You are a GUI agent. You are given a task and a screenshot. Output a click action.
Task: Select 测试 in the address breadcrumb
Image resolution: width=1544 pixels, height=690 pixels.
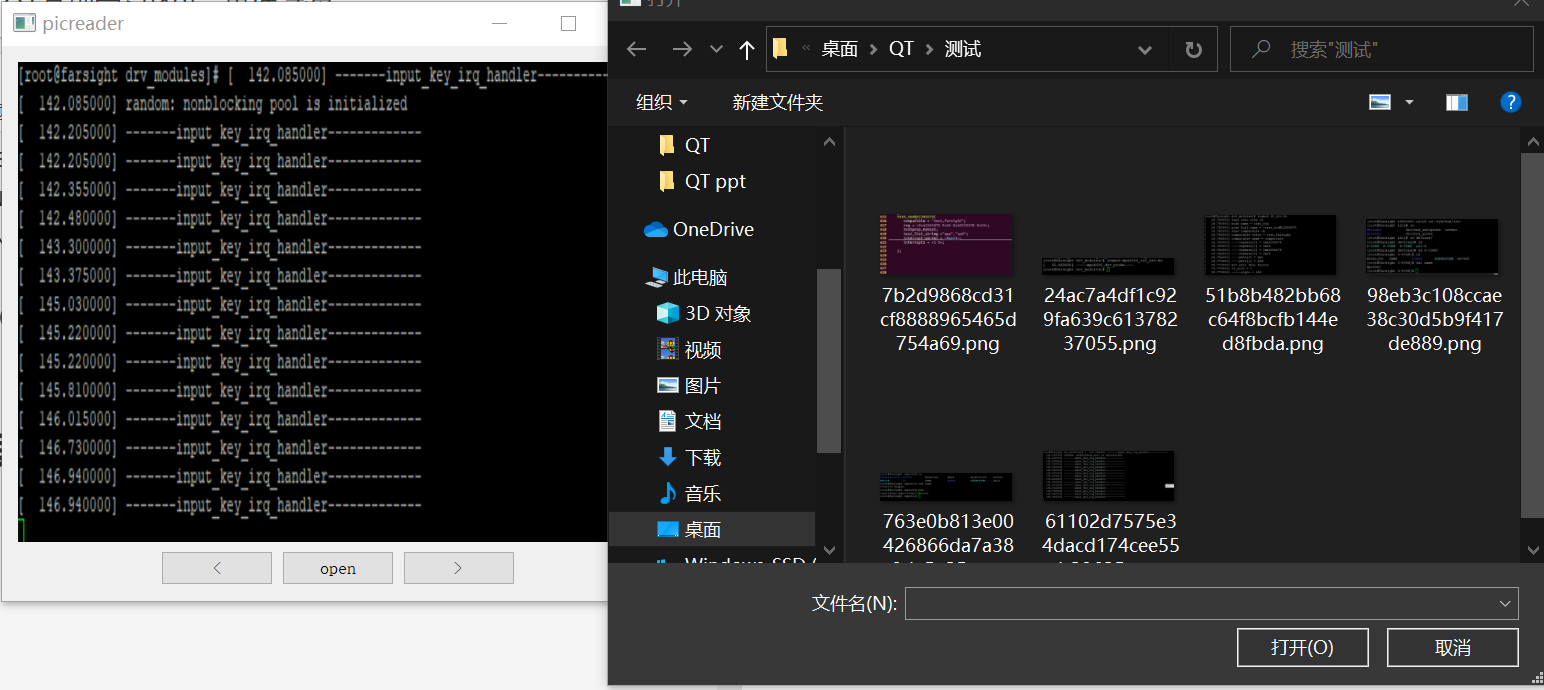[963, 49]
